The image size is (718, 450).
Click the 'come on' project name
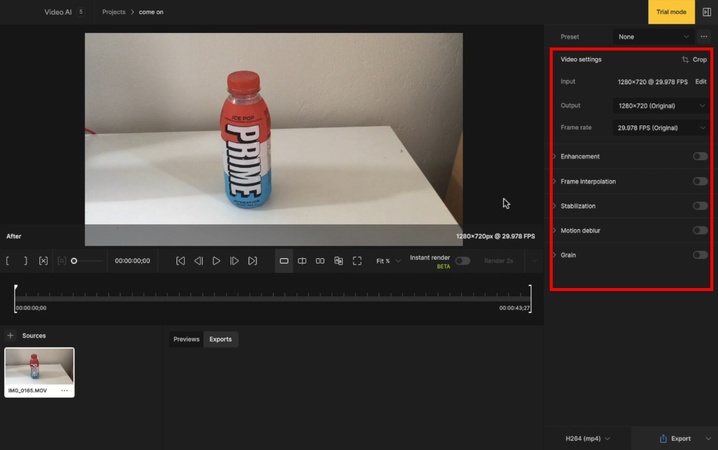tap(151, 12)
